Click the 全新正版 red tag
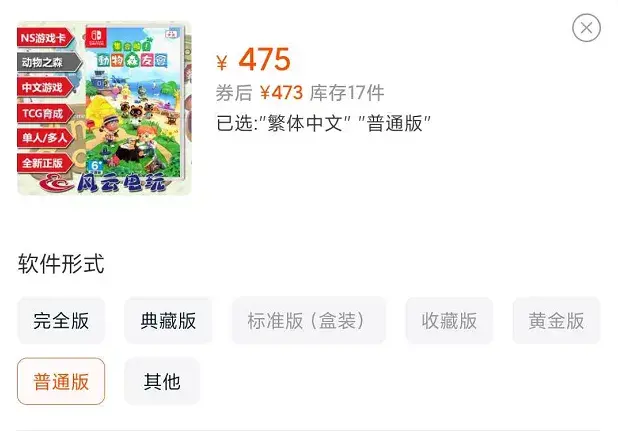Screen dimensions: 618x431 point(46,163)
